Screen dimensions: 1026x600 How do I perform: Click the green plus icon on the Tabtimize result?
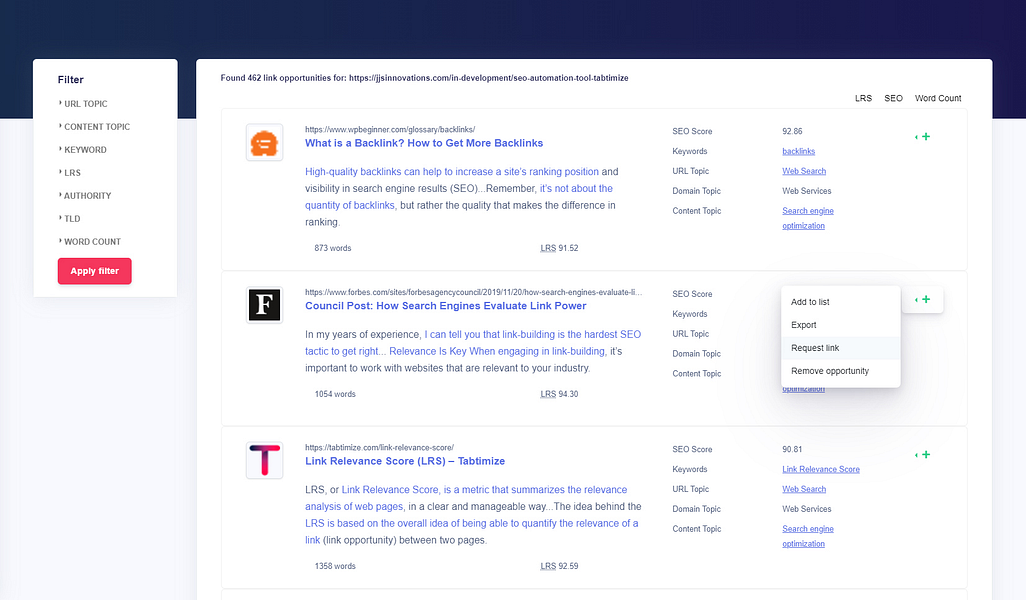point(925,454)
